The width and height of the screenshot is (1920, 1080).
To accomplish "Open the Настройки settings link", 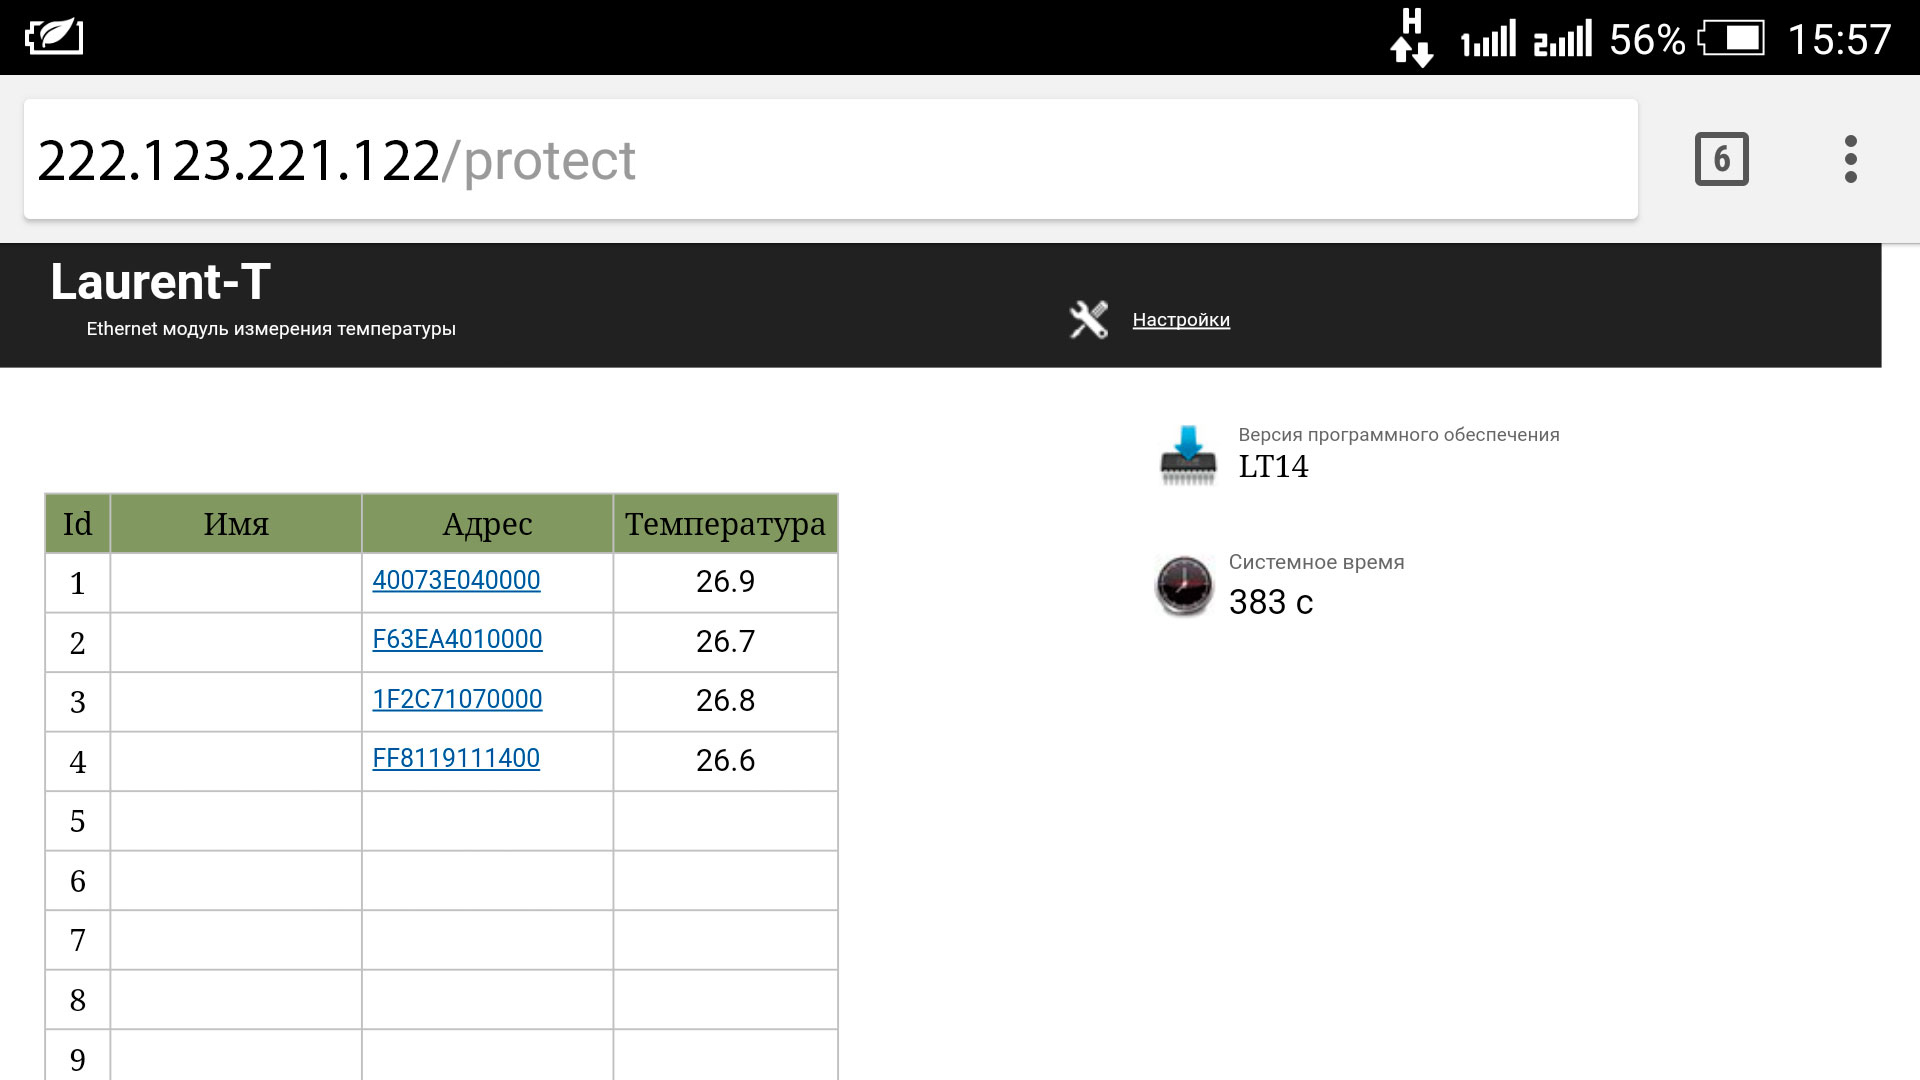I will [x=1180, y=320].
